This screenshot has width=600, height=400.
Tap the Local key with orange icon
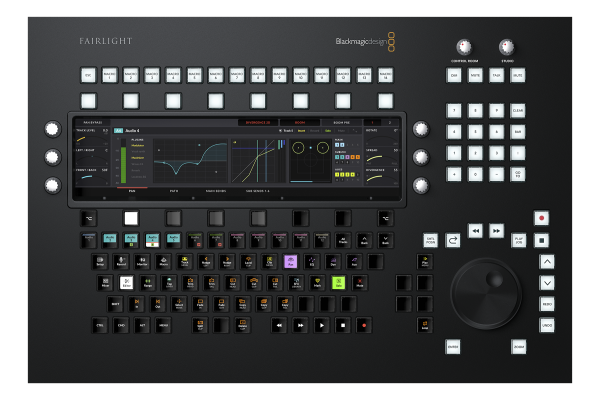click(x=248, y=261)
